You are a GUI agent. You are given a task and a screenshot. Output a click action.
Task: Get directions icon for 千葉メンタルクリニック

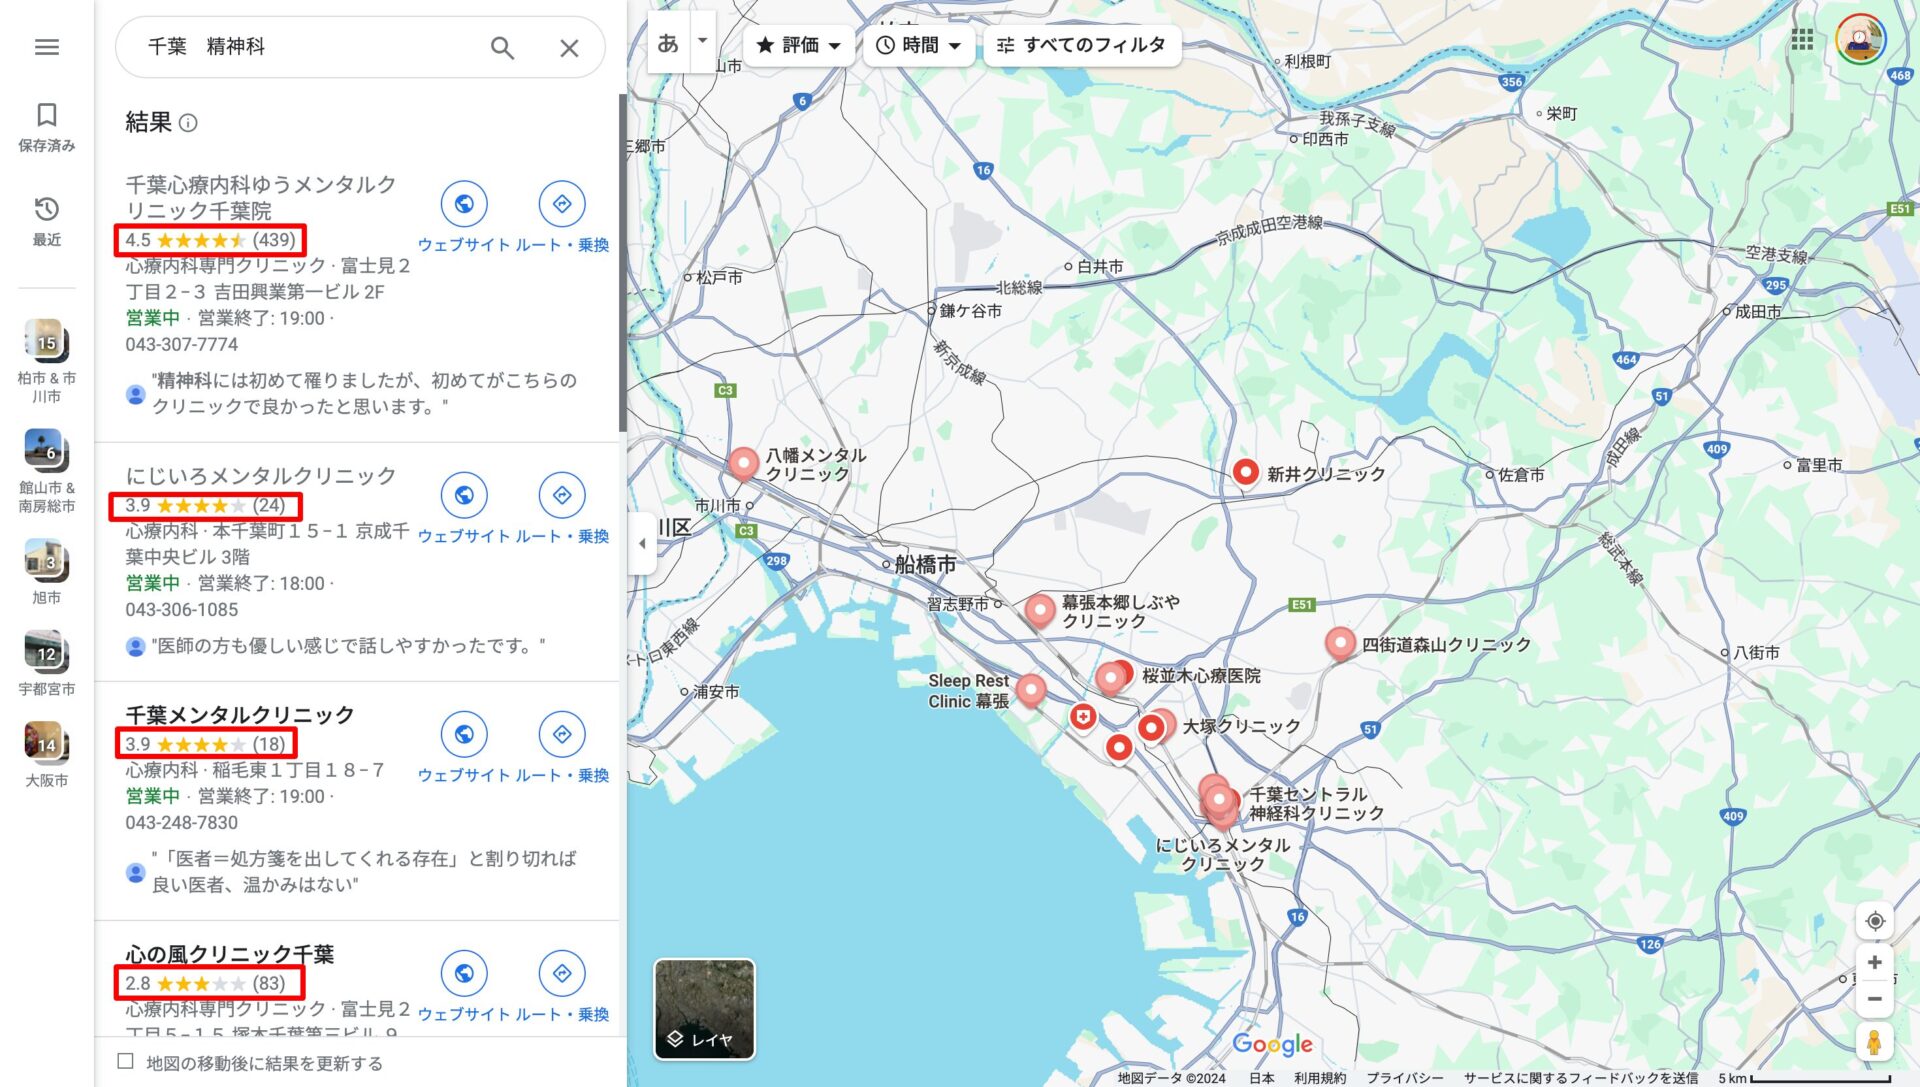[562, 734]
